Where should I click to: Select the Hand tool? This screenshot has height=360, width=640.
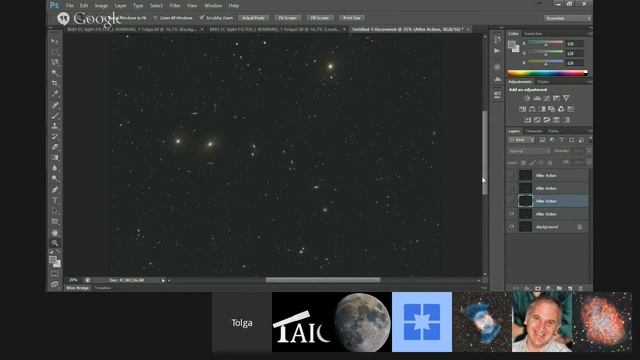pos(54,233)
